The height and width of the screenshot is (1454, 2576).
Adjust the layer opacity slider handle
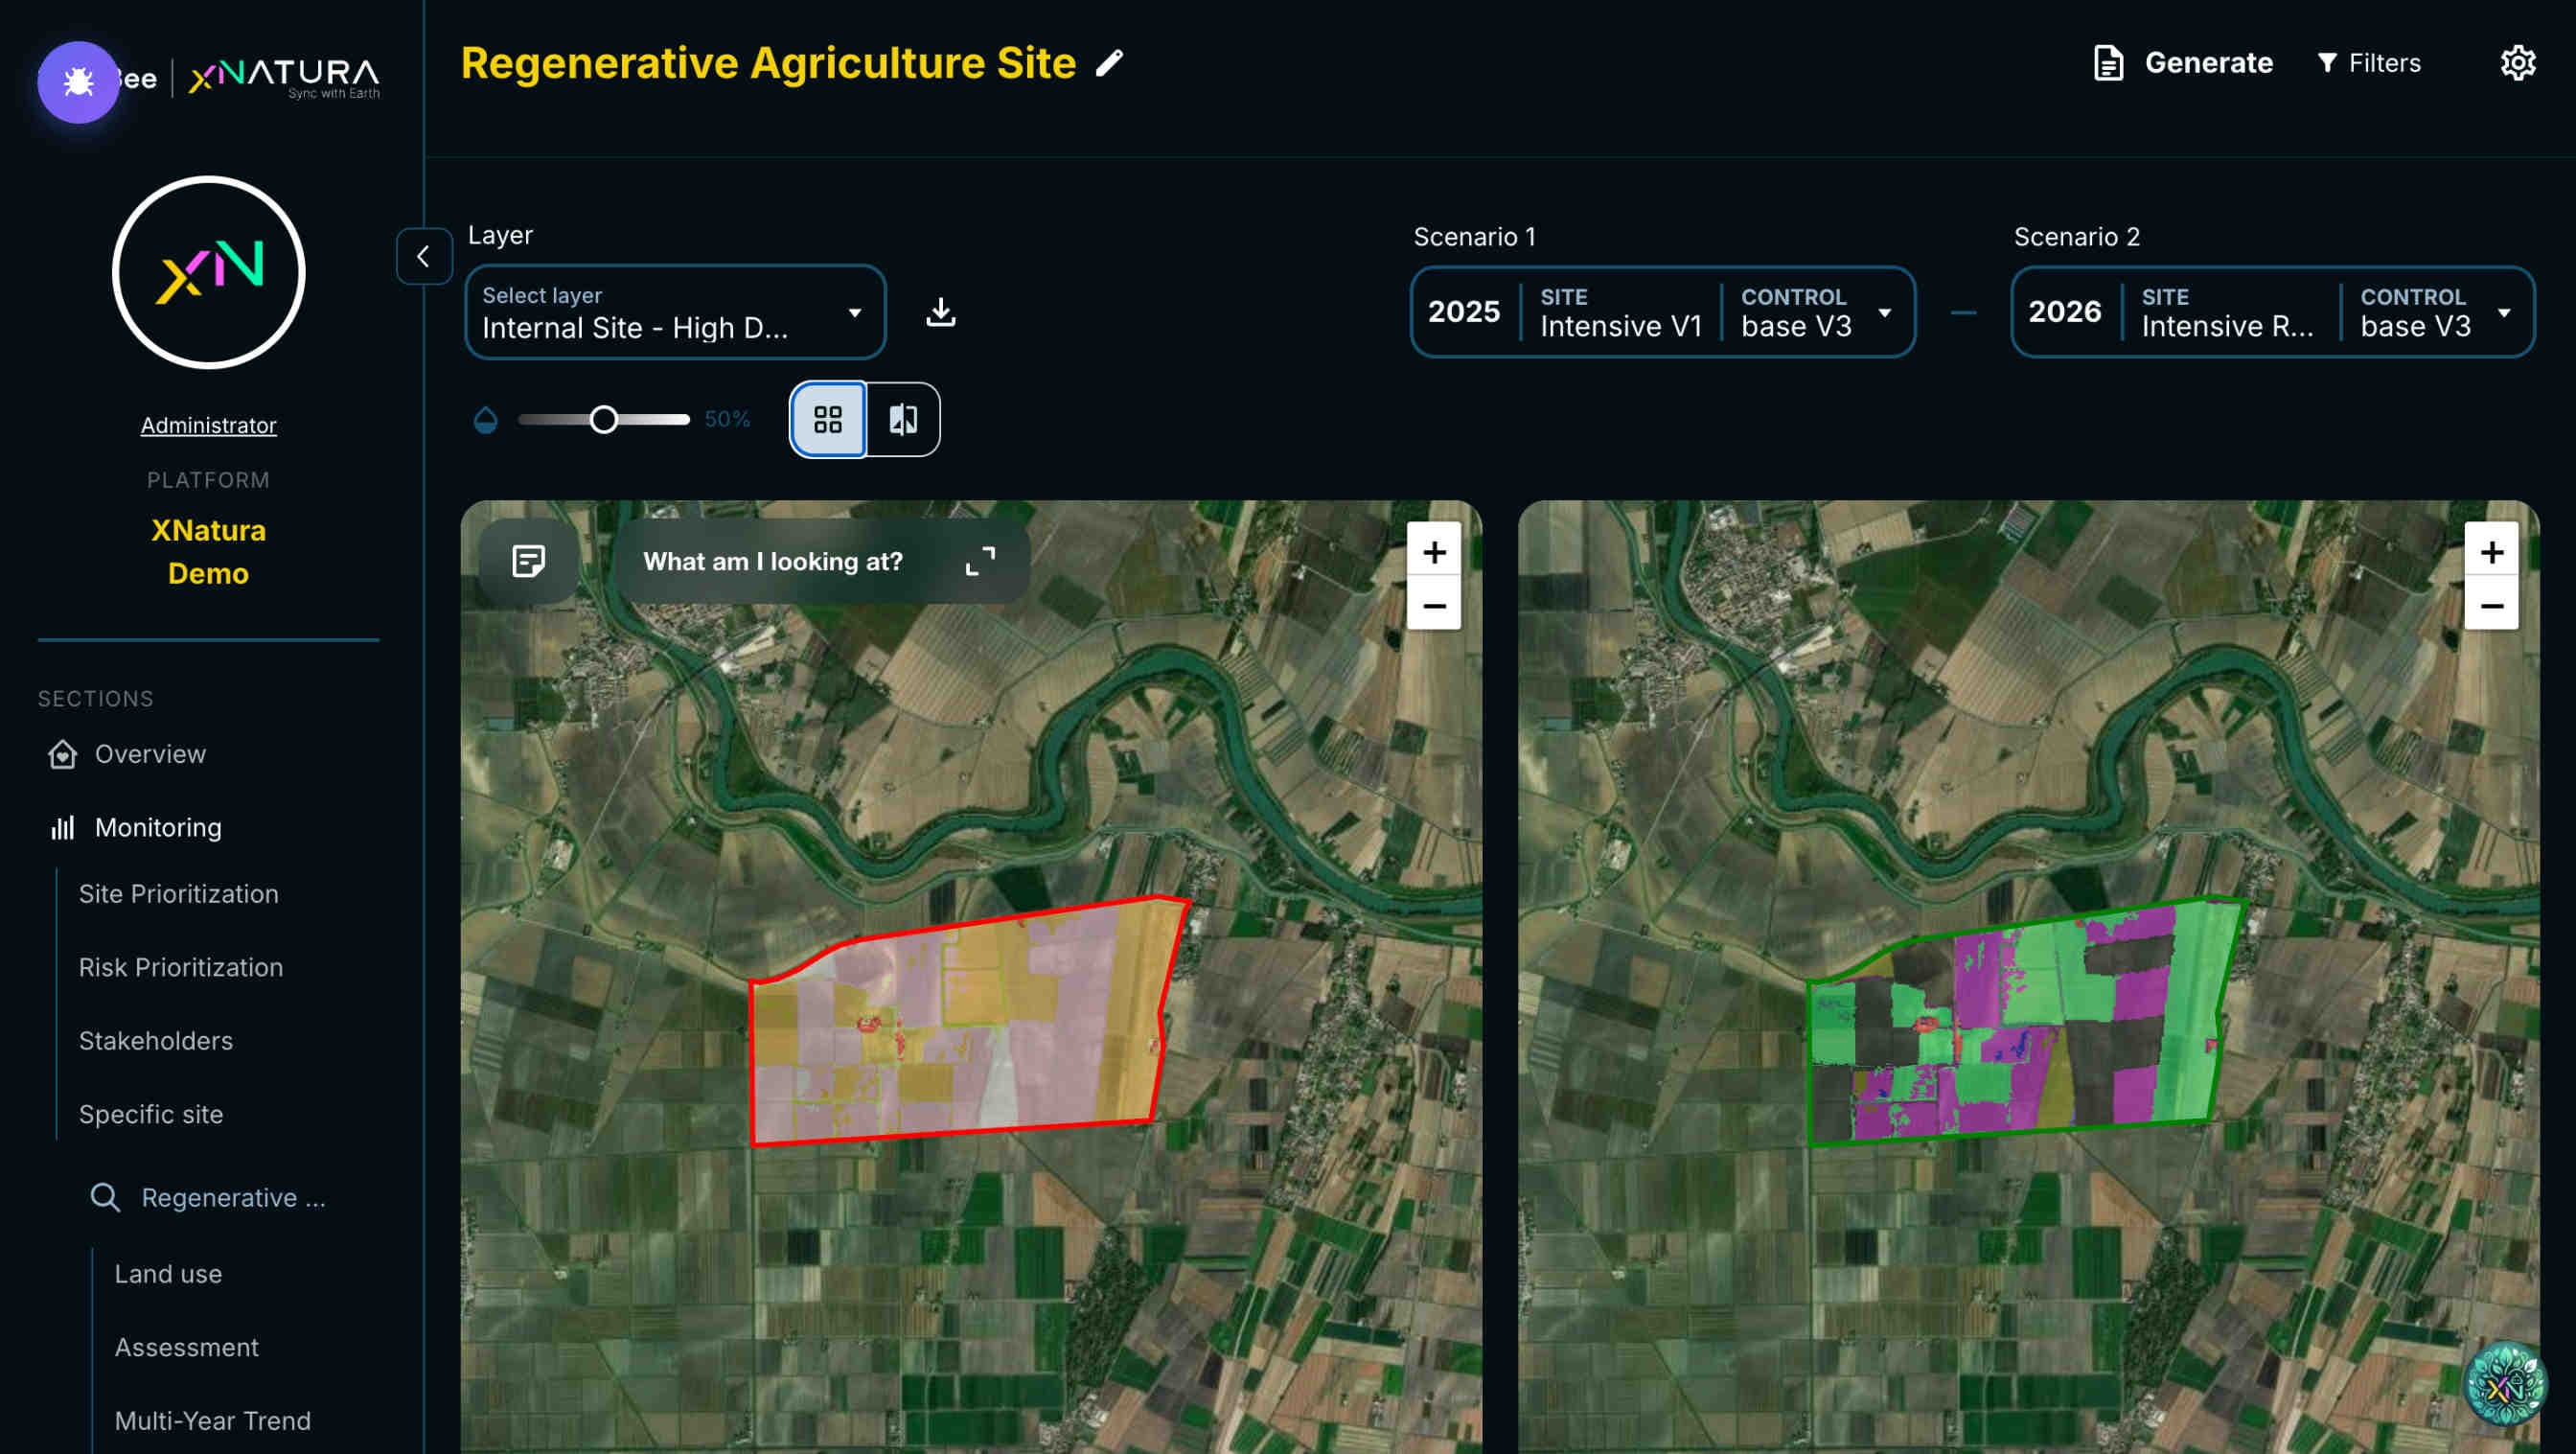603,419
